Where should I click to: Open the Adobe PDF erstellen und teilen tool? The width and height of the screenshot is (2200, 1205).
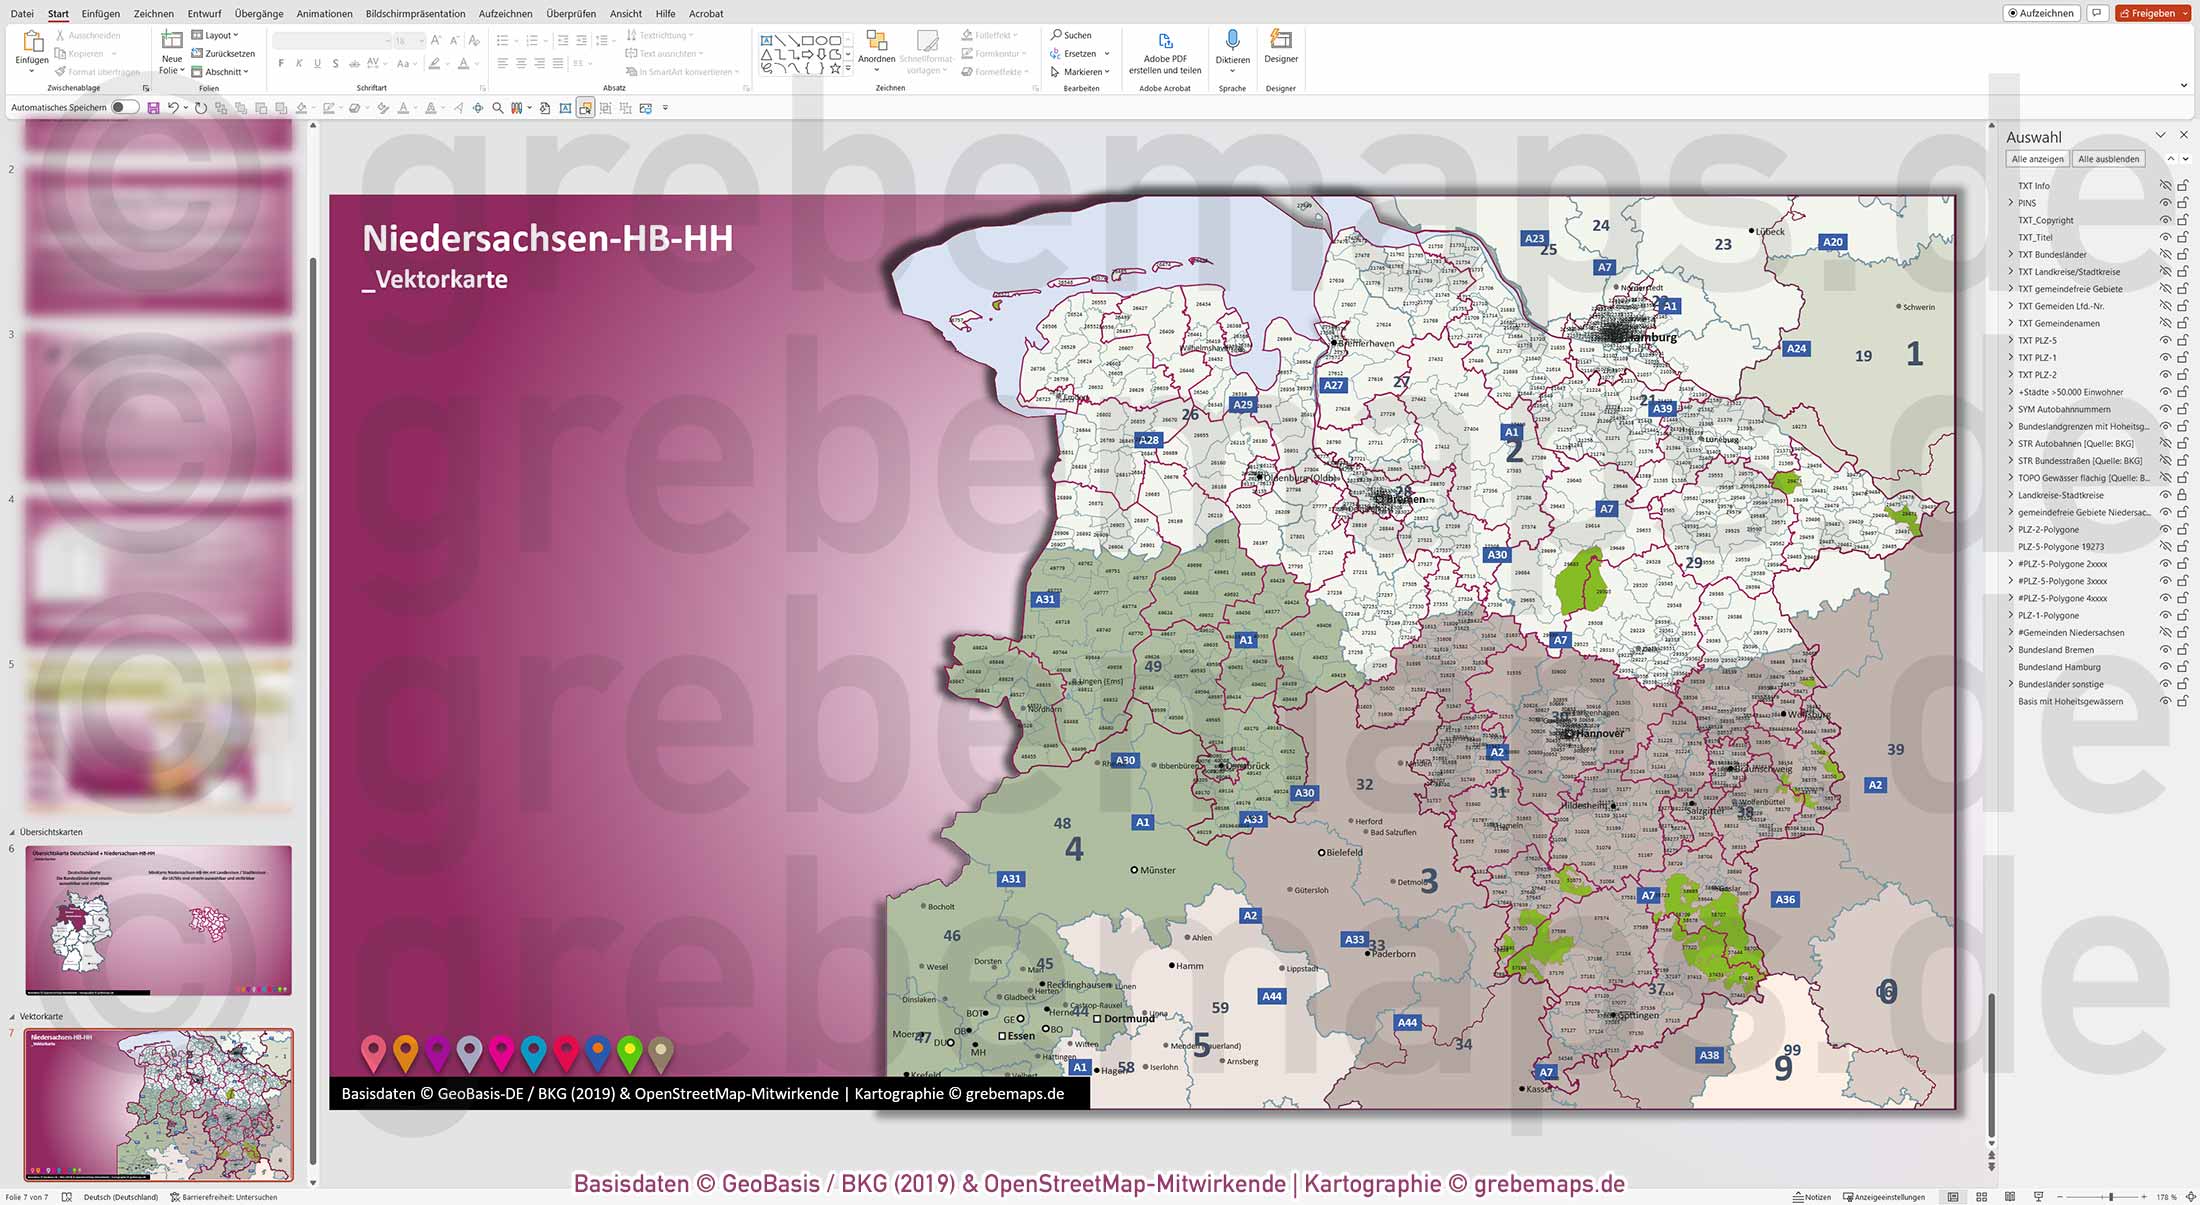pos(1164,52)
